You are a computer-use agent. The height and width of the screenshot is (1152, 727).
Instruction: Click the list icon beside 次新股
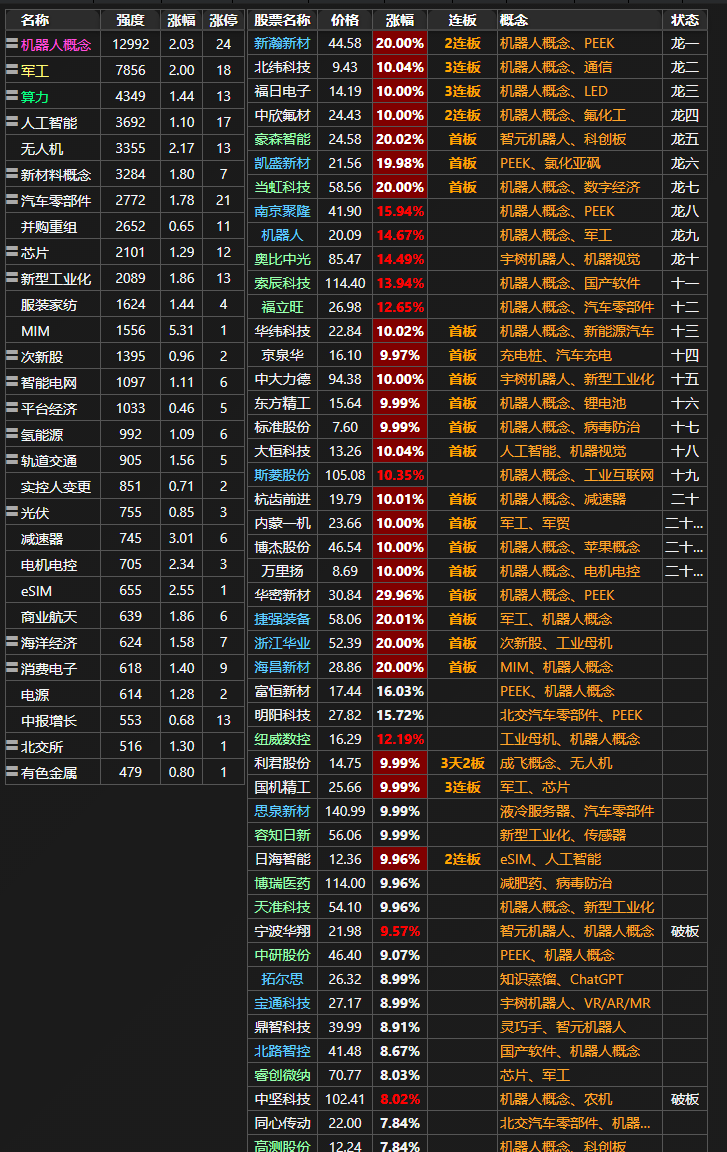click(x=12, y=356)
